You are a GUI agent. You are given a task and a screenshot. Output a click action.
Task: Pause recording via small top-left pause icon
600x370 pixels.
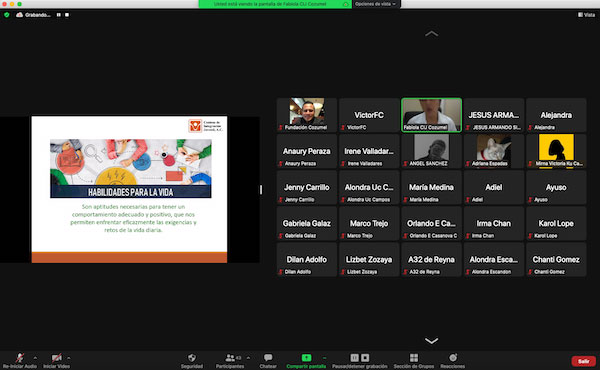(x=59, y=15)
